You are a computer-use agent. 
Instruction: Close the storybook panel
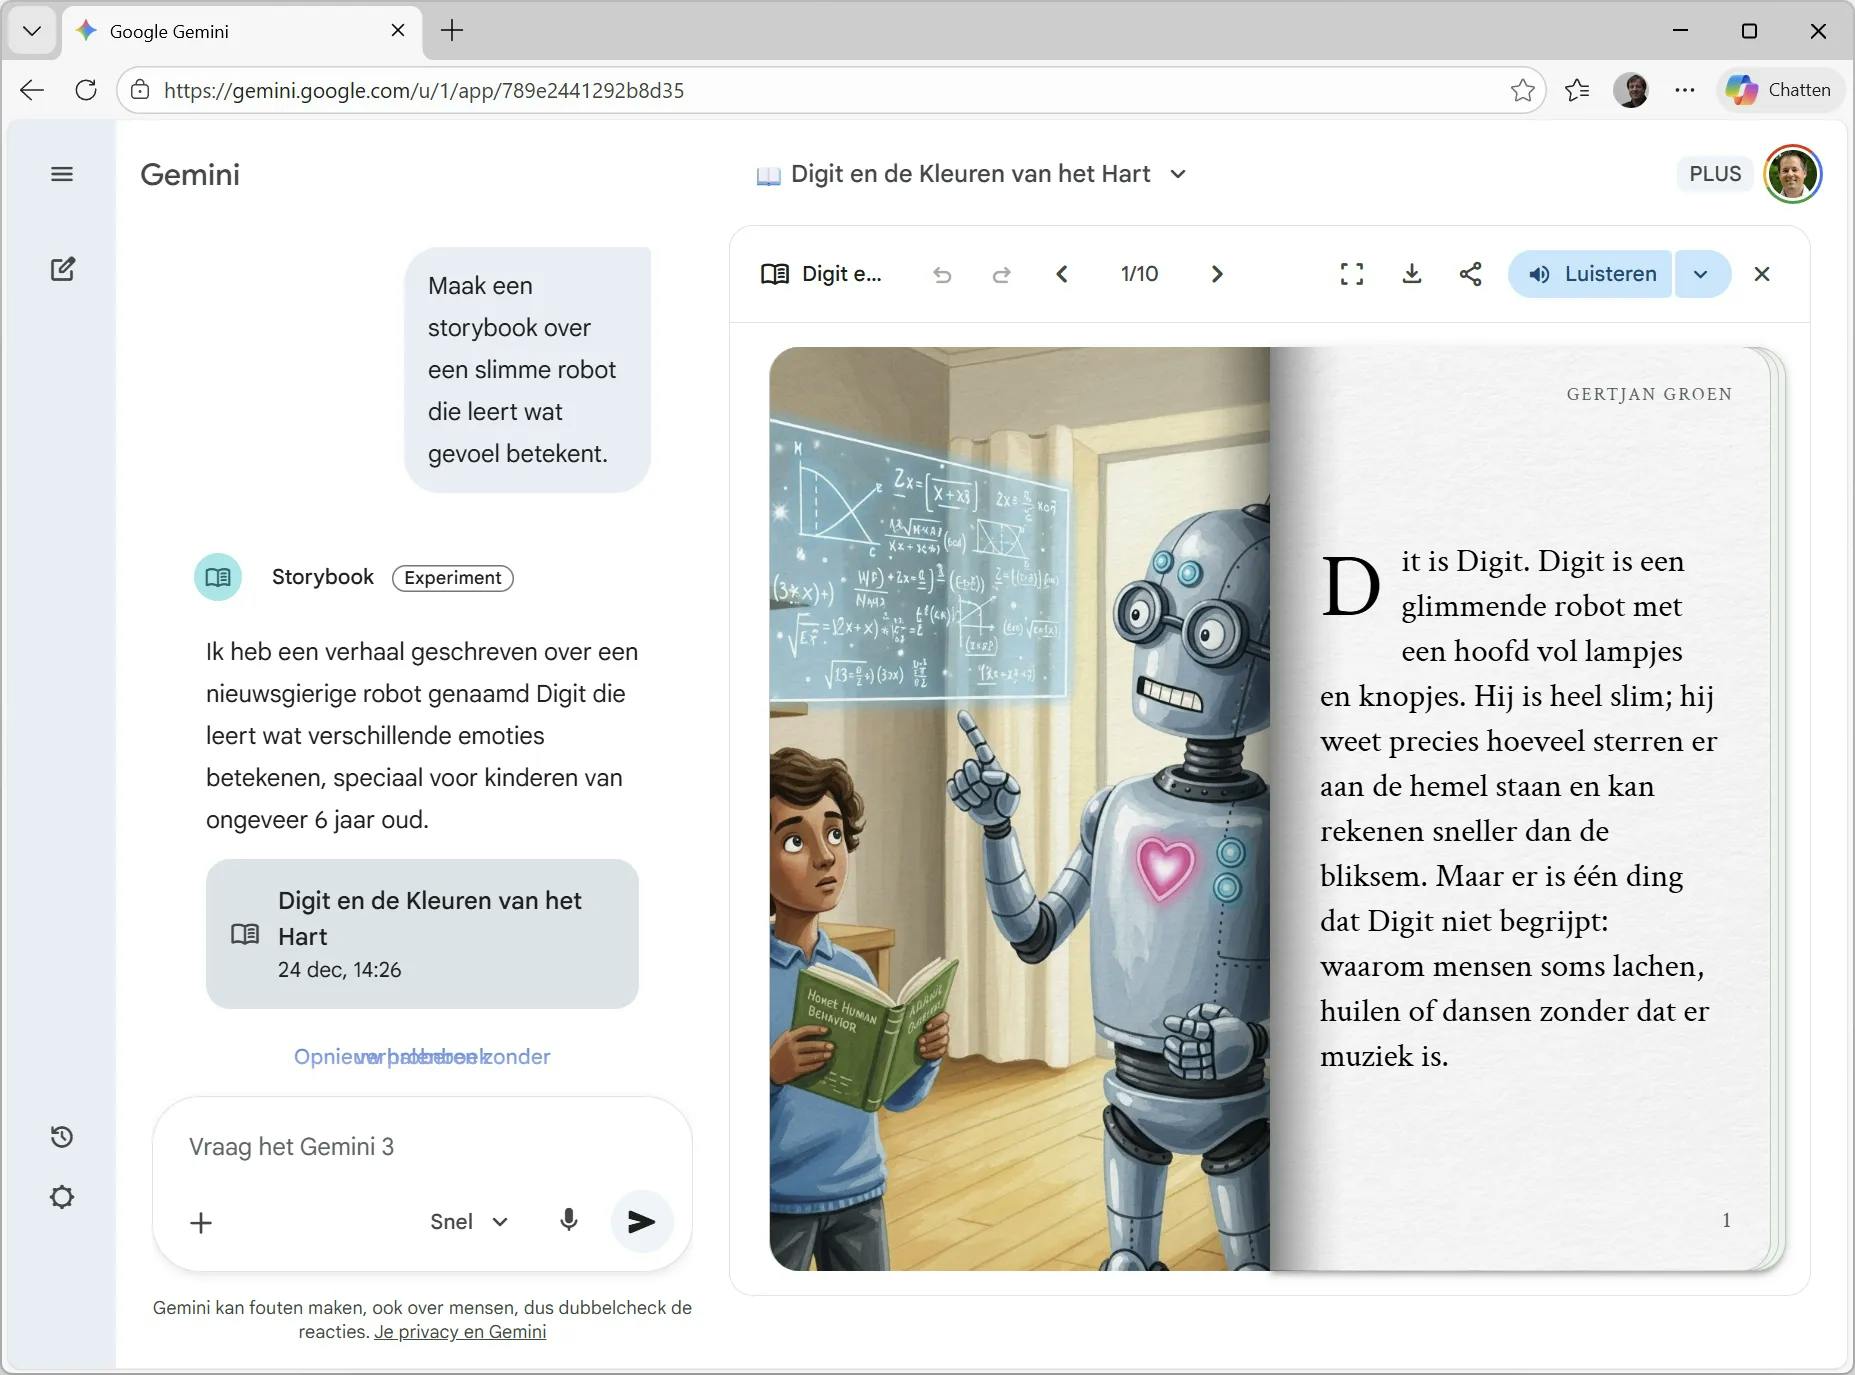1762,274
